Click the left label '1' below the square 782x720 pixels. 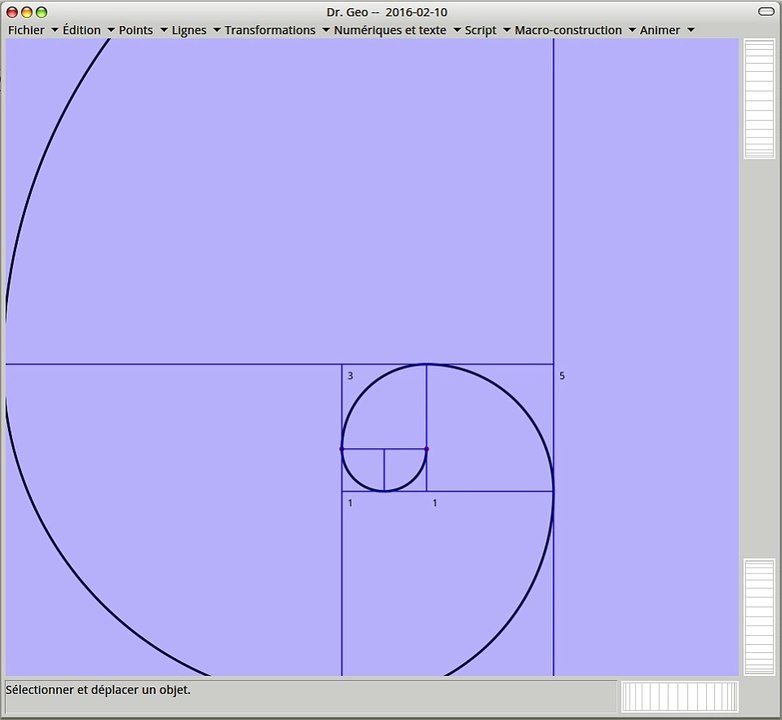(350, 503)
